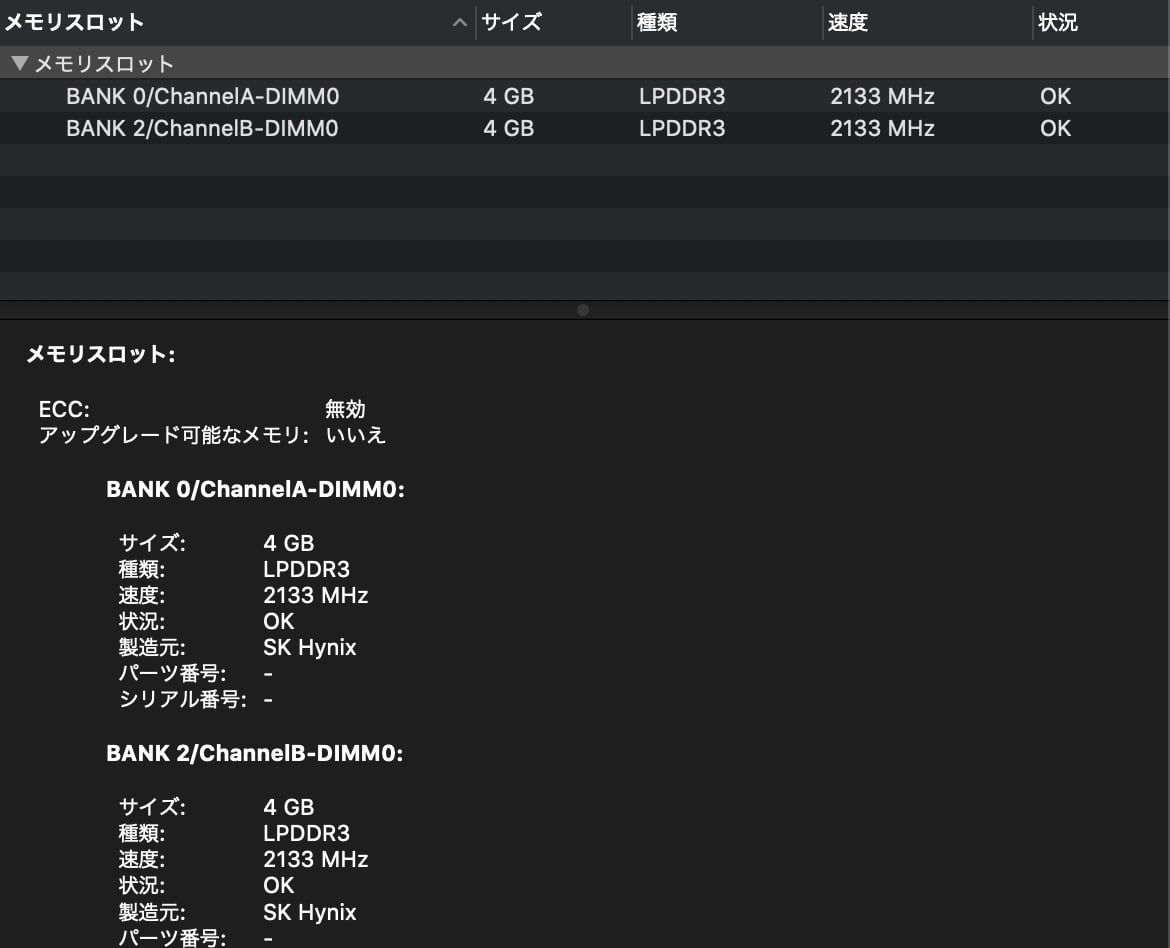
Task: Click the ECC value 無効
Action: 345,409
